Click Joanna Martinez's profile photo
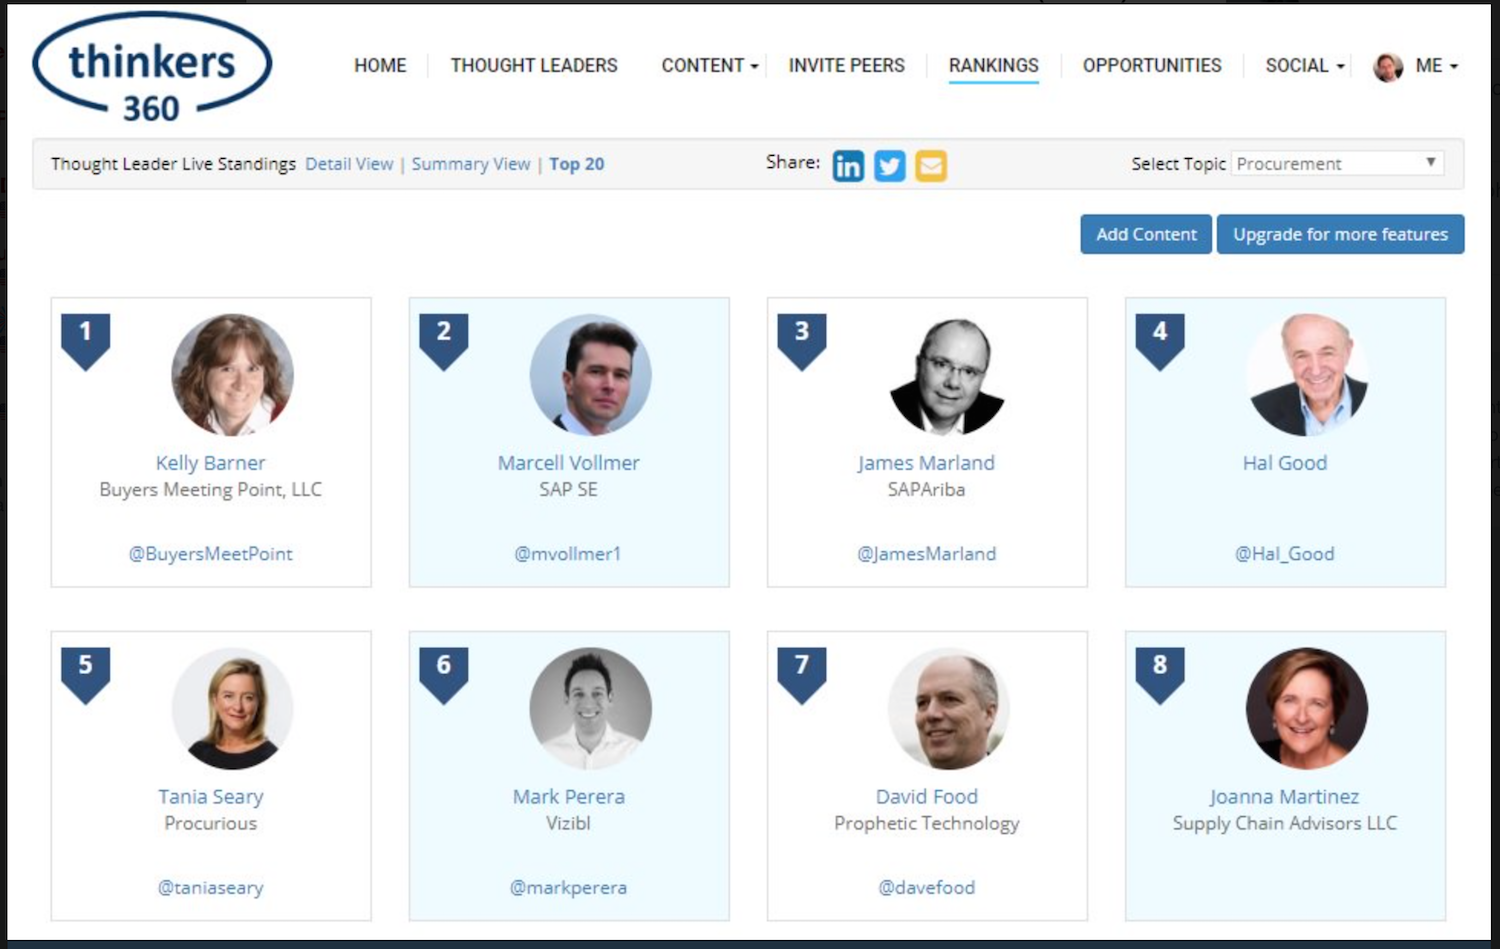 (x=1306, y=708)
